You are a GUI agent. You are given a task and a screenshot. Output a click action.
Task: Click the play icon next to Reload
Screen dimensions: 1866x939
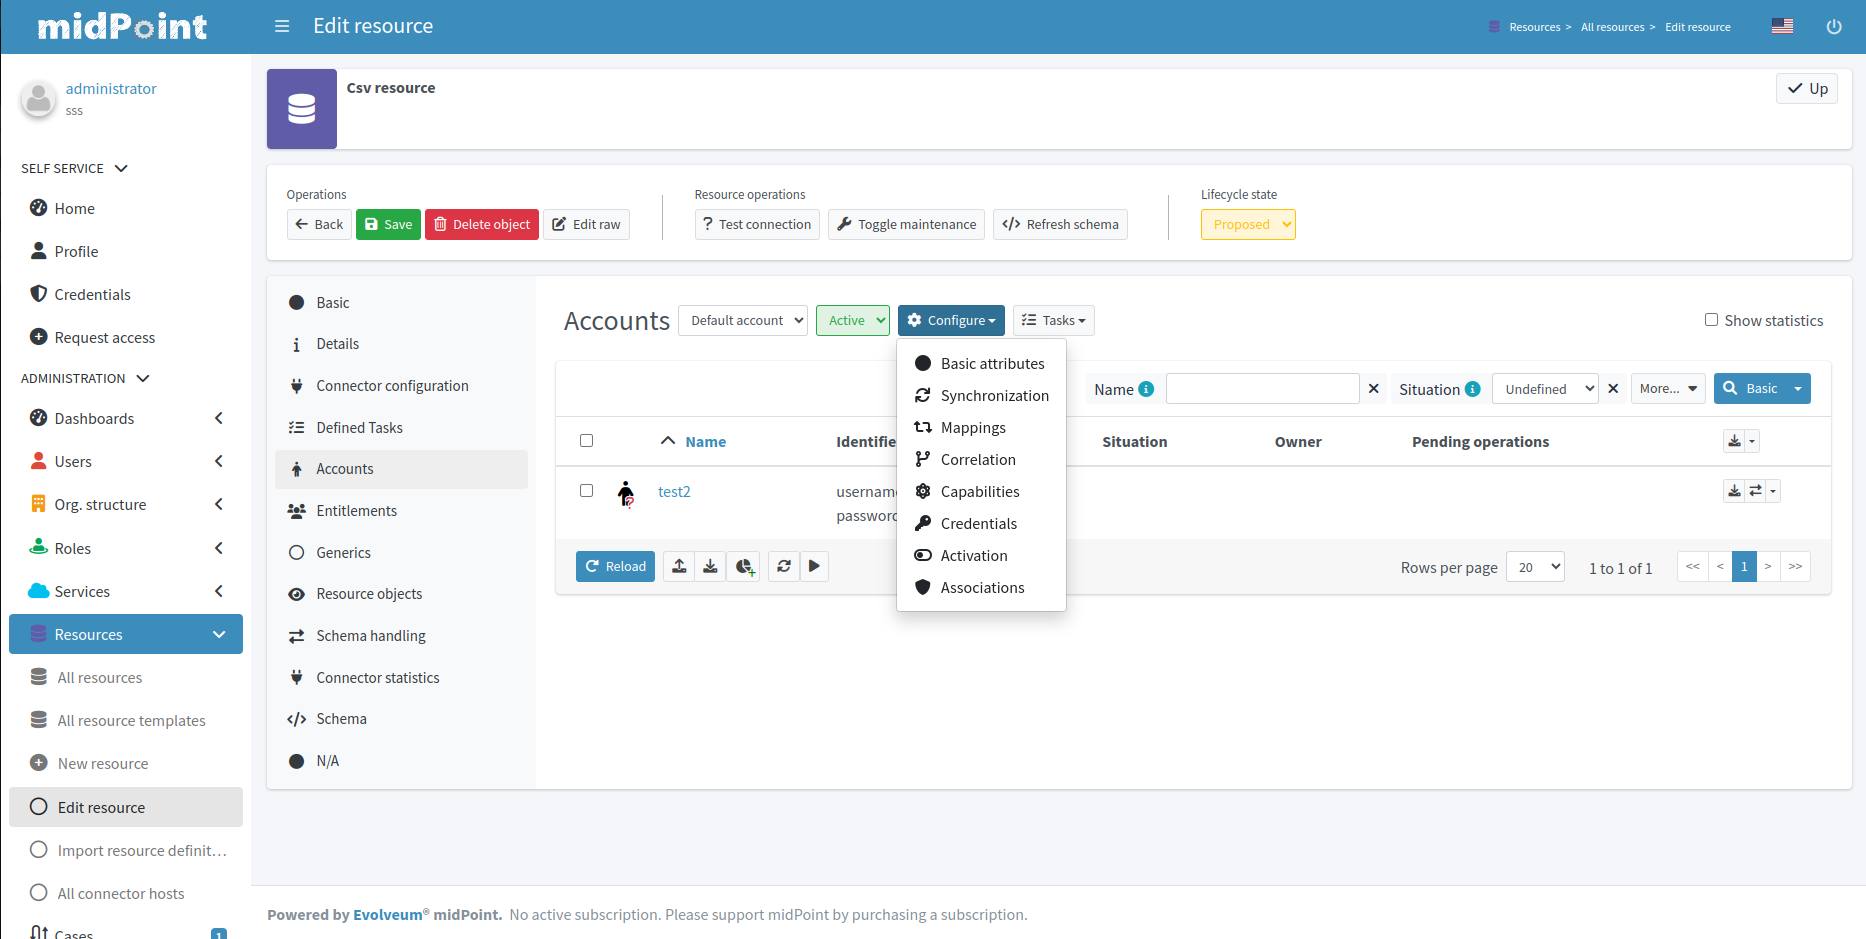[x=814, y=566]
